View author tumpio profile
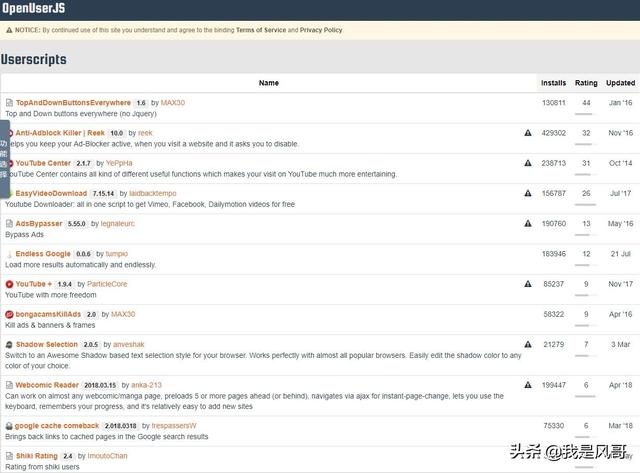The image size is (640, 473). 117,254
